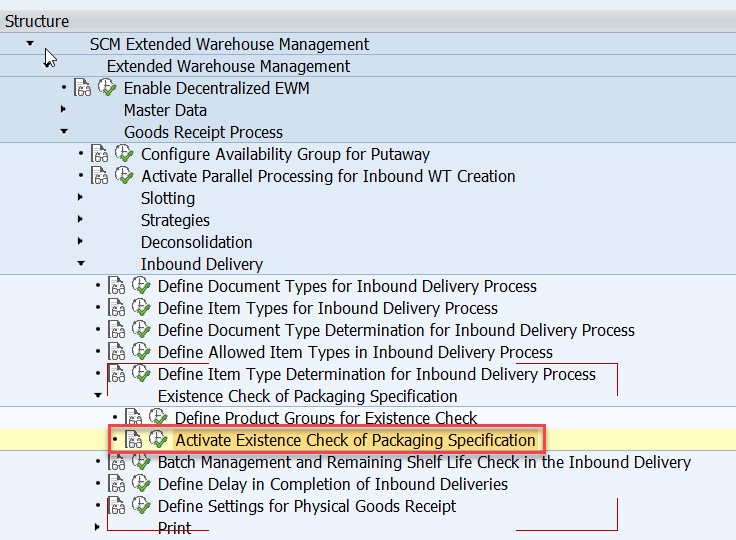Open IMG documentation for Enable Decentralized EWM
This screenshot has height=540, width=736.
[83, 88]
